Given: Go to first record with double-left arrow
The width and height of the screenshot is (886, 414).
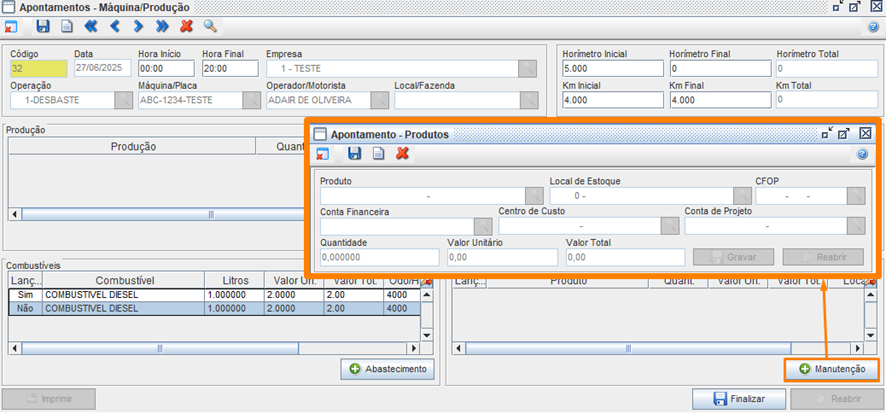Looking at the screenshot, I should click(91, 26).
